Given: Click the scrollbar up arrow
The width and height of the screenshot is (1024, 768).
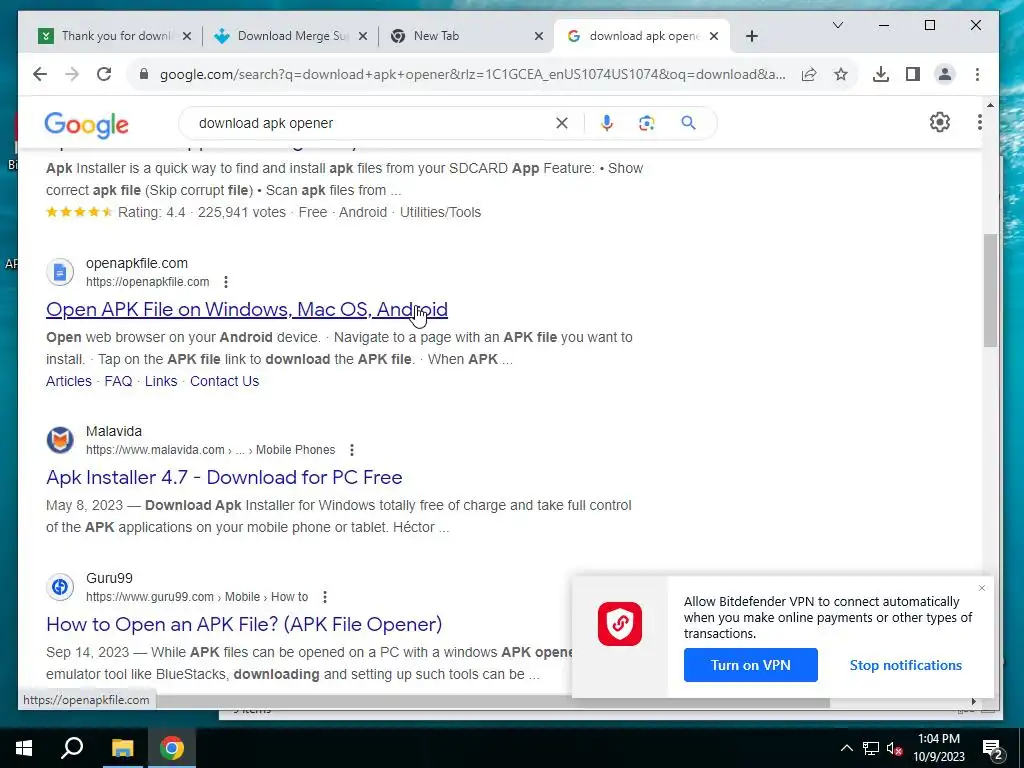Looking at the screenshot, I should (990, 105).
